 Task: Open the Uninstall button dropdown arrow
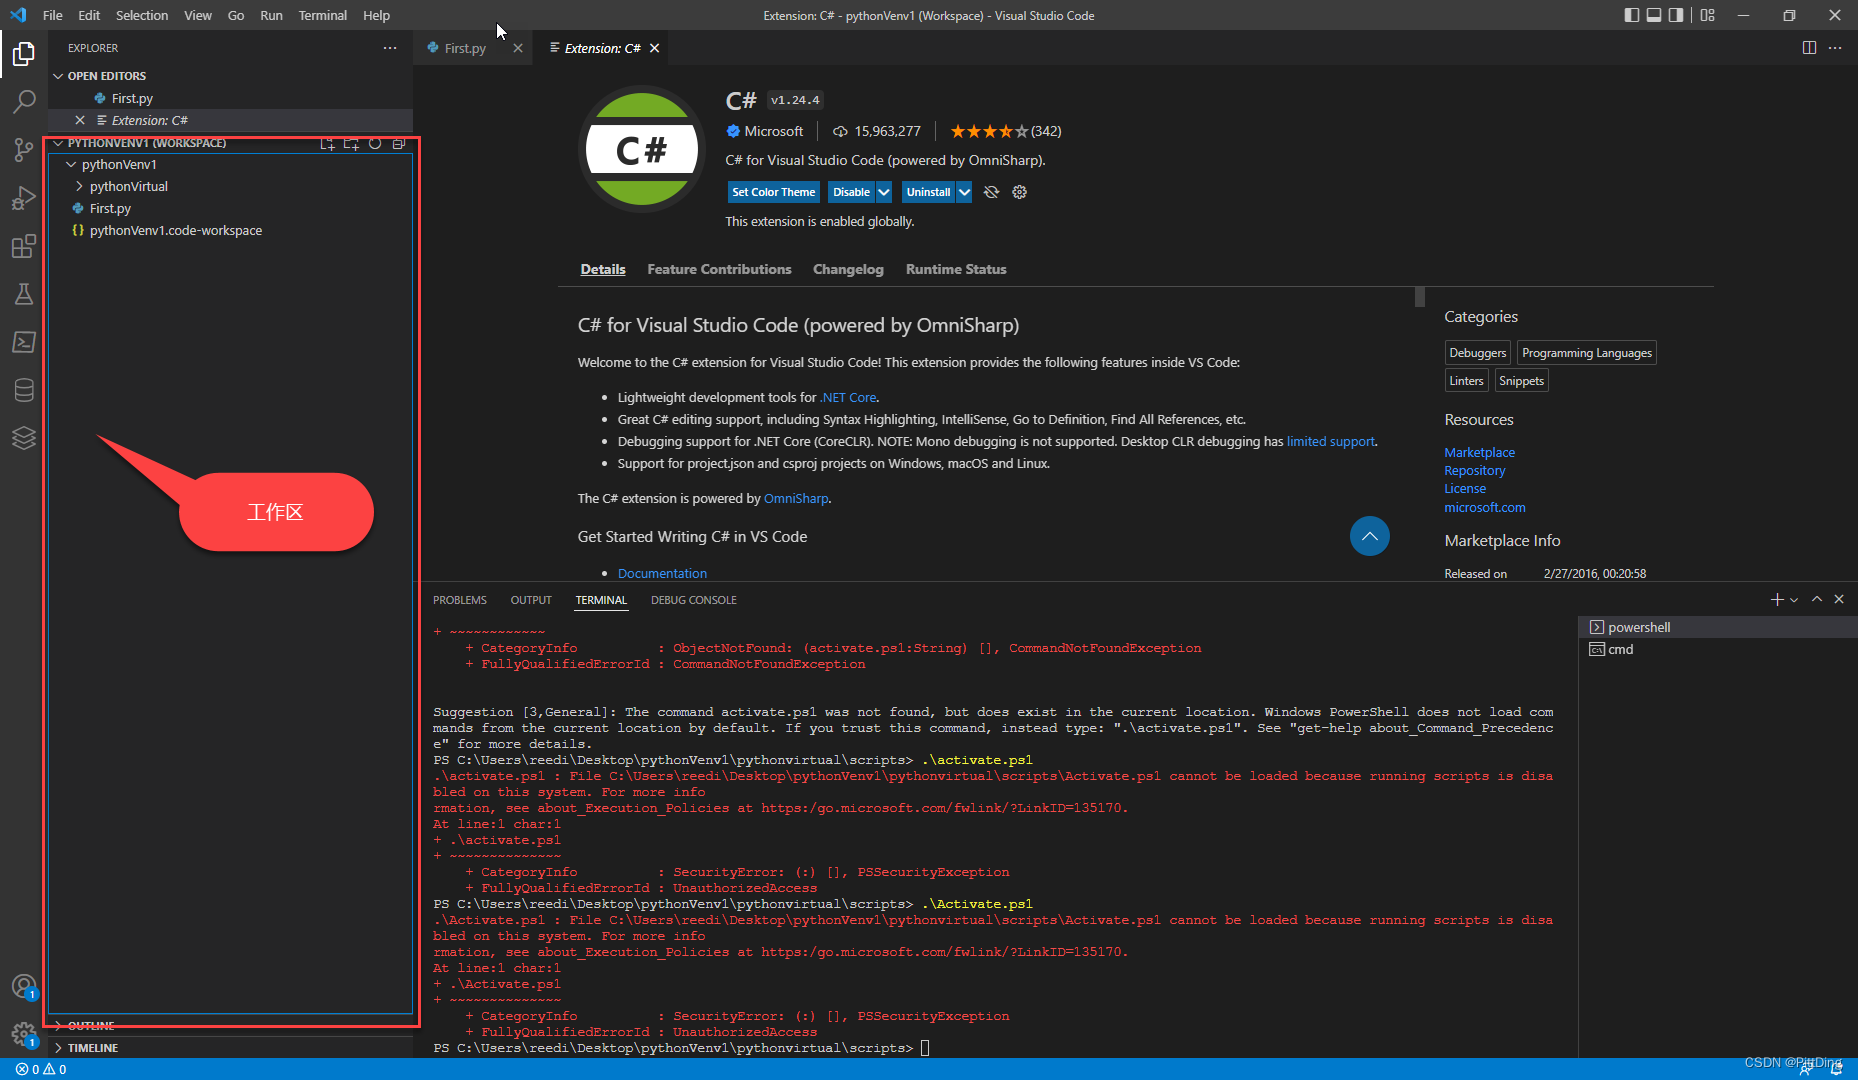(964, 192)
